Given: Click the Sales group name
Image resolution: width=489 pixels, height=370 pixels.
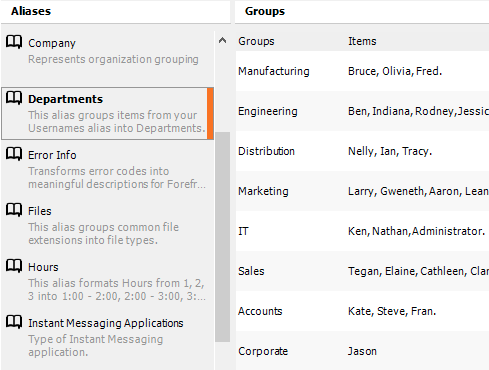Looking at the screenshot, I should point(251,271).
